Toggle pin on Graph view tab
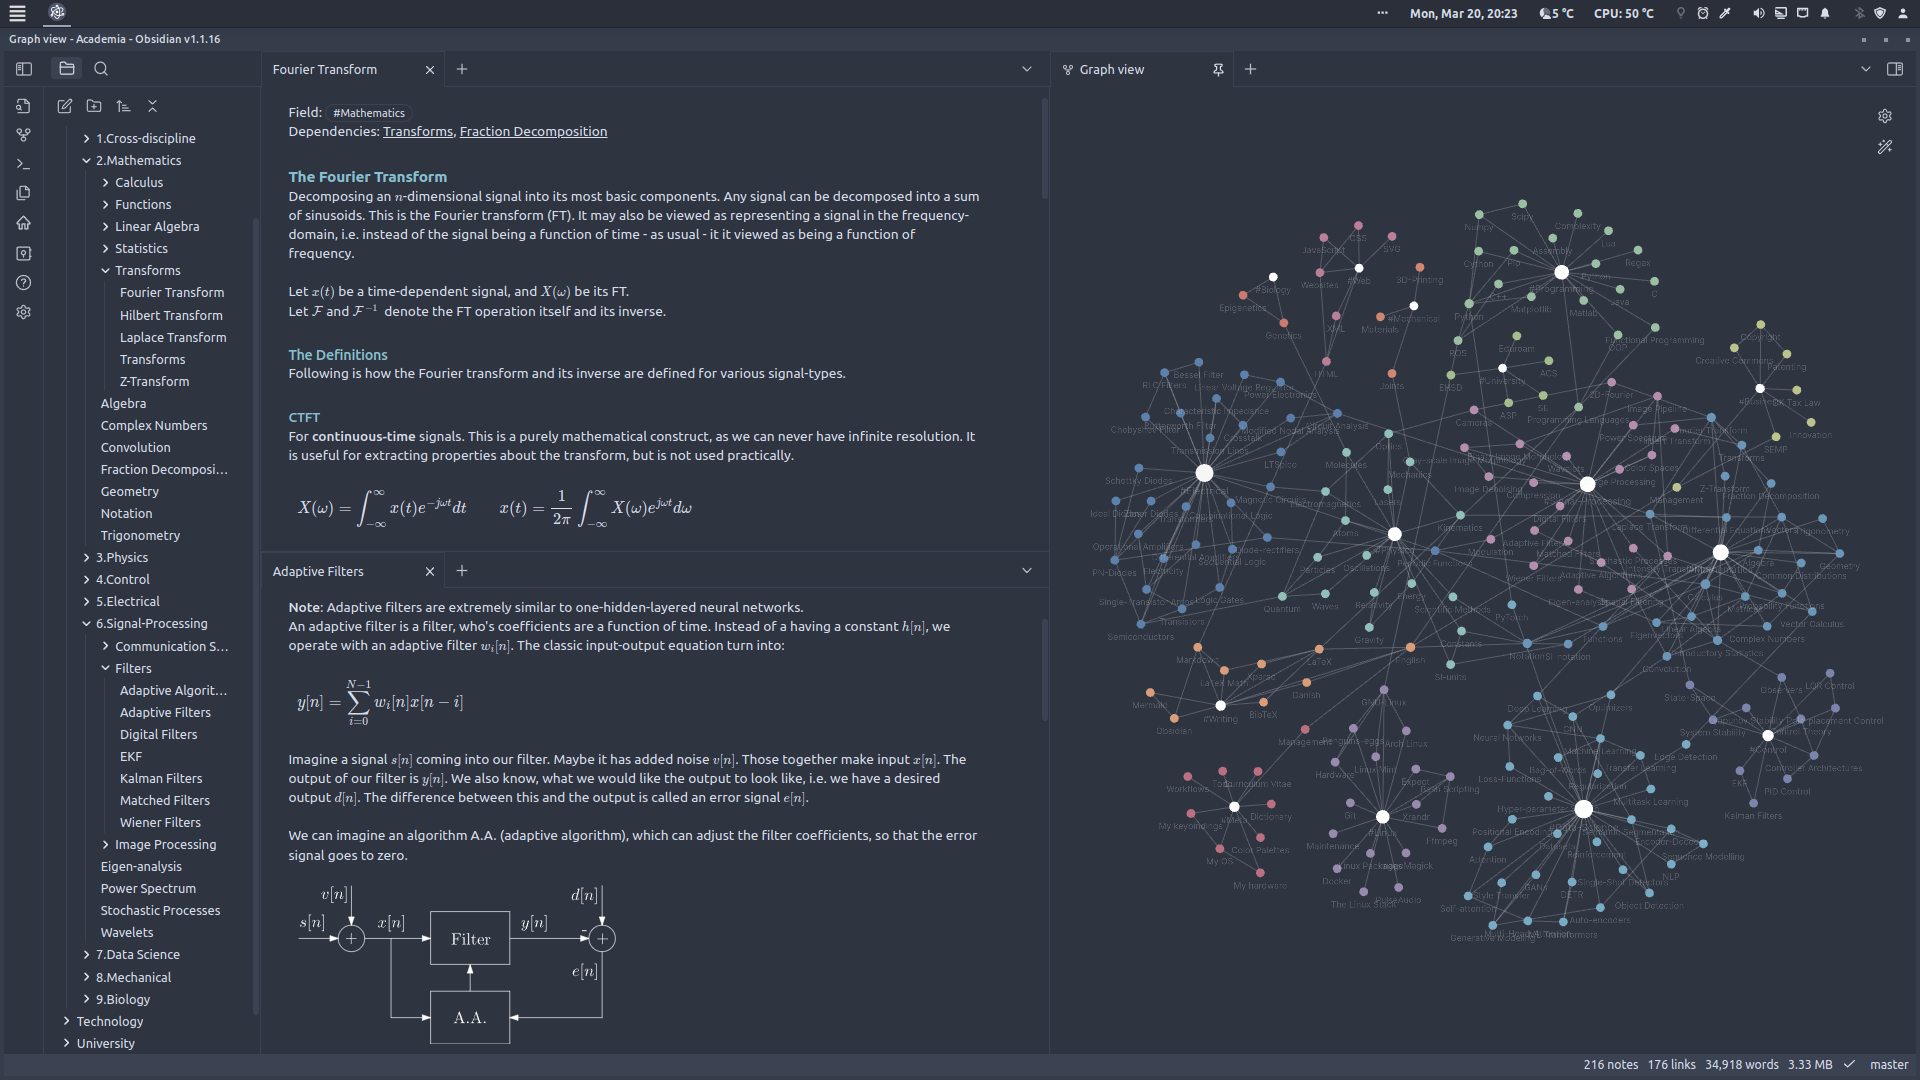Image resolution: width=1920 pixels, height=1080 pixels. pos(1218,69)
